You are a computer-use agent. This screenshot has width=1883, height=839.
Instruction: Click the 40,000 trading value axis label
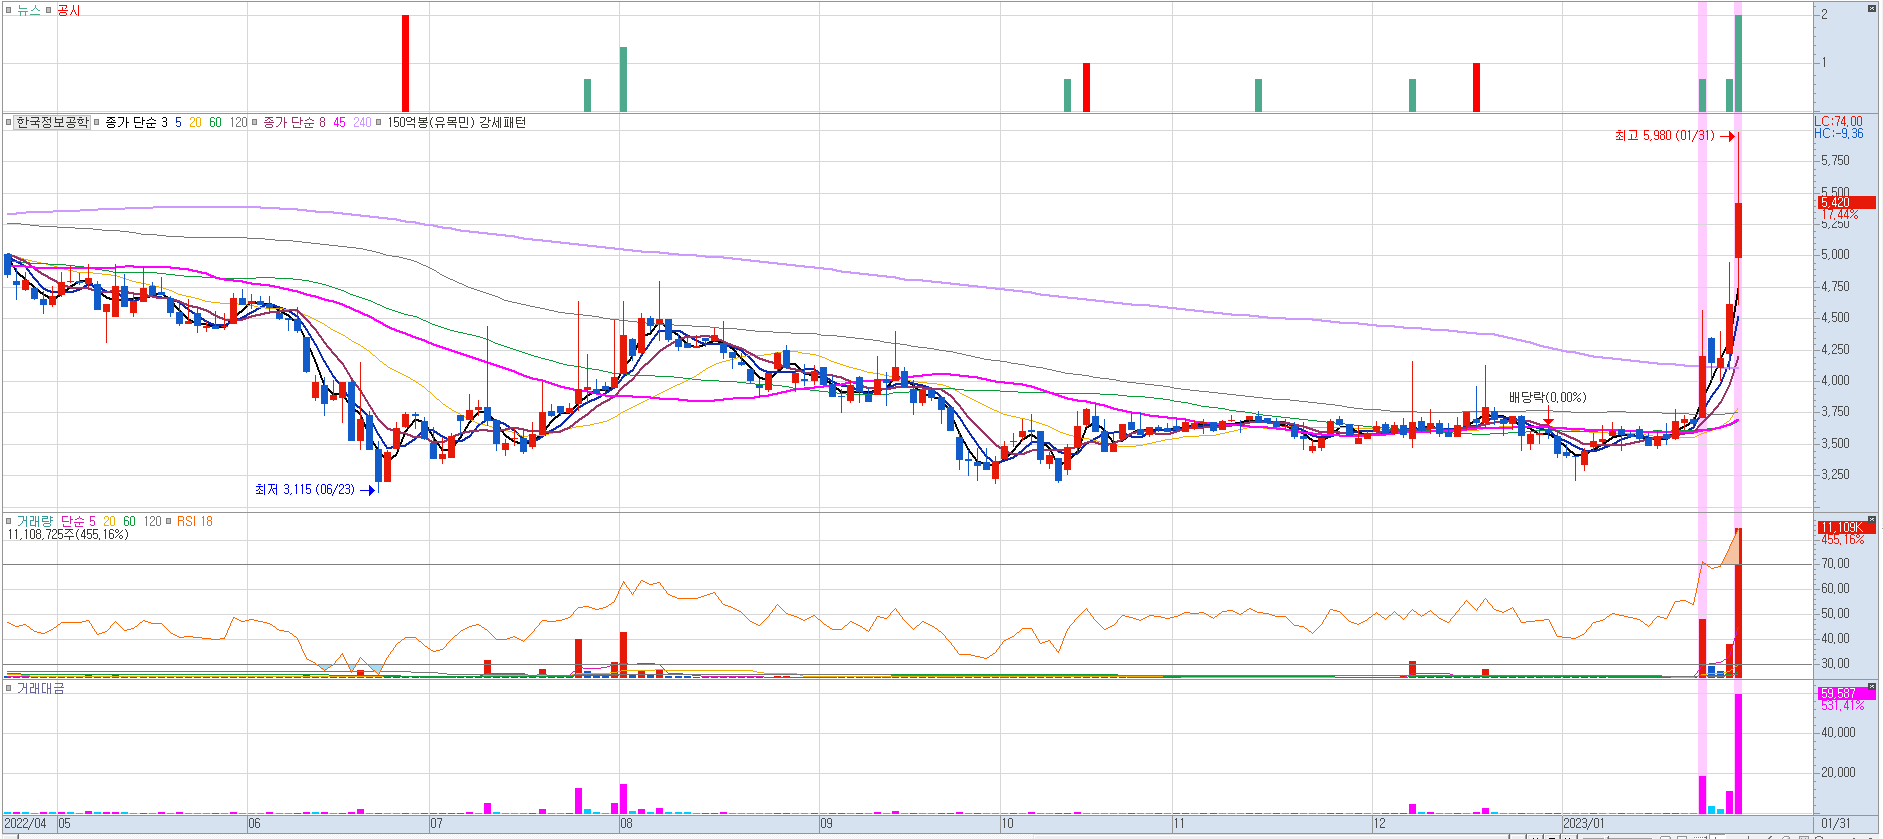1838,732
